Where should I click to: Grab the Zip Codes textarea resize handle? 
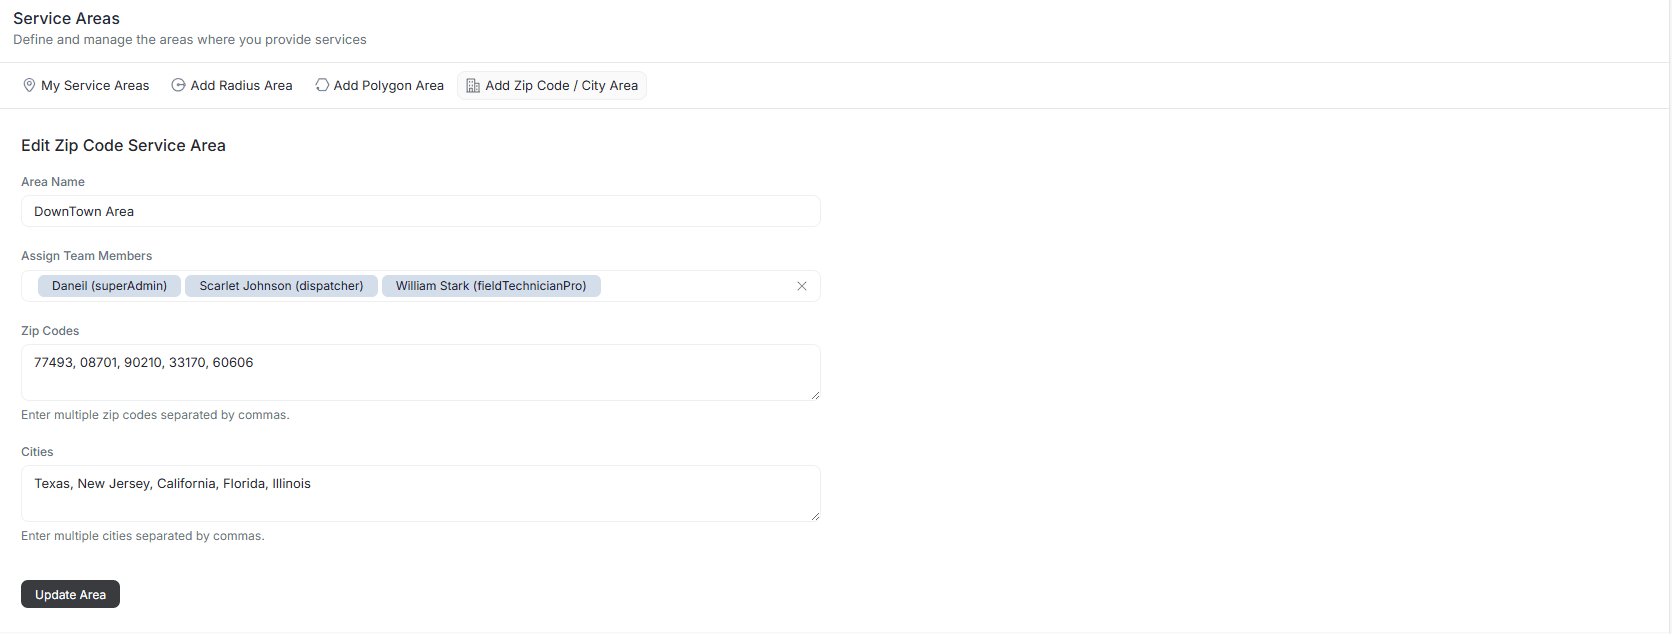pyautogui.click(x=815, y=395)
